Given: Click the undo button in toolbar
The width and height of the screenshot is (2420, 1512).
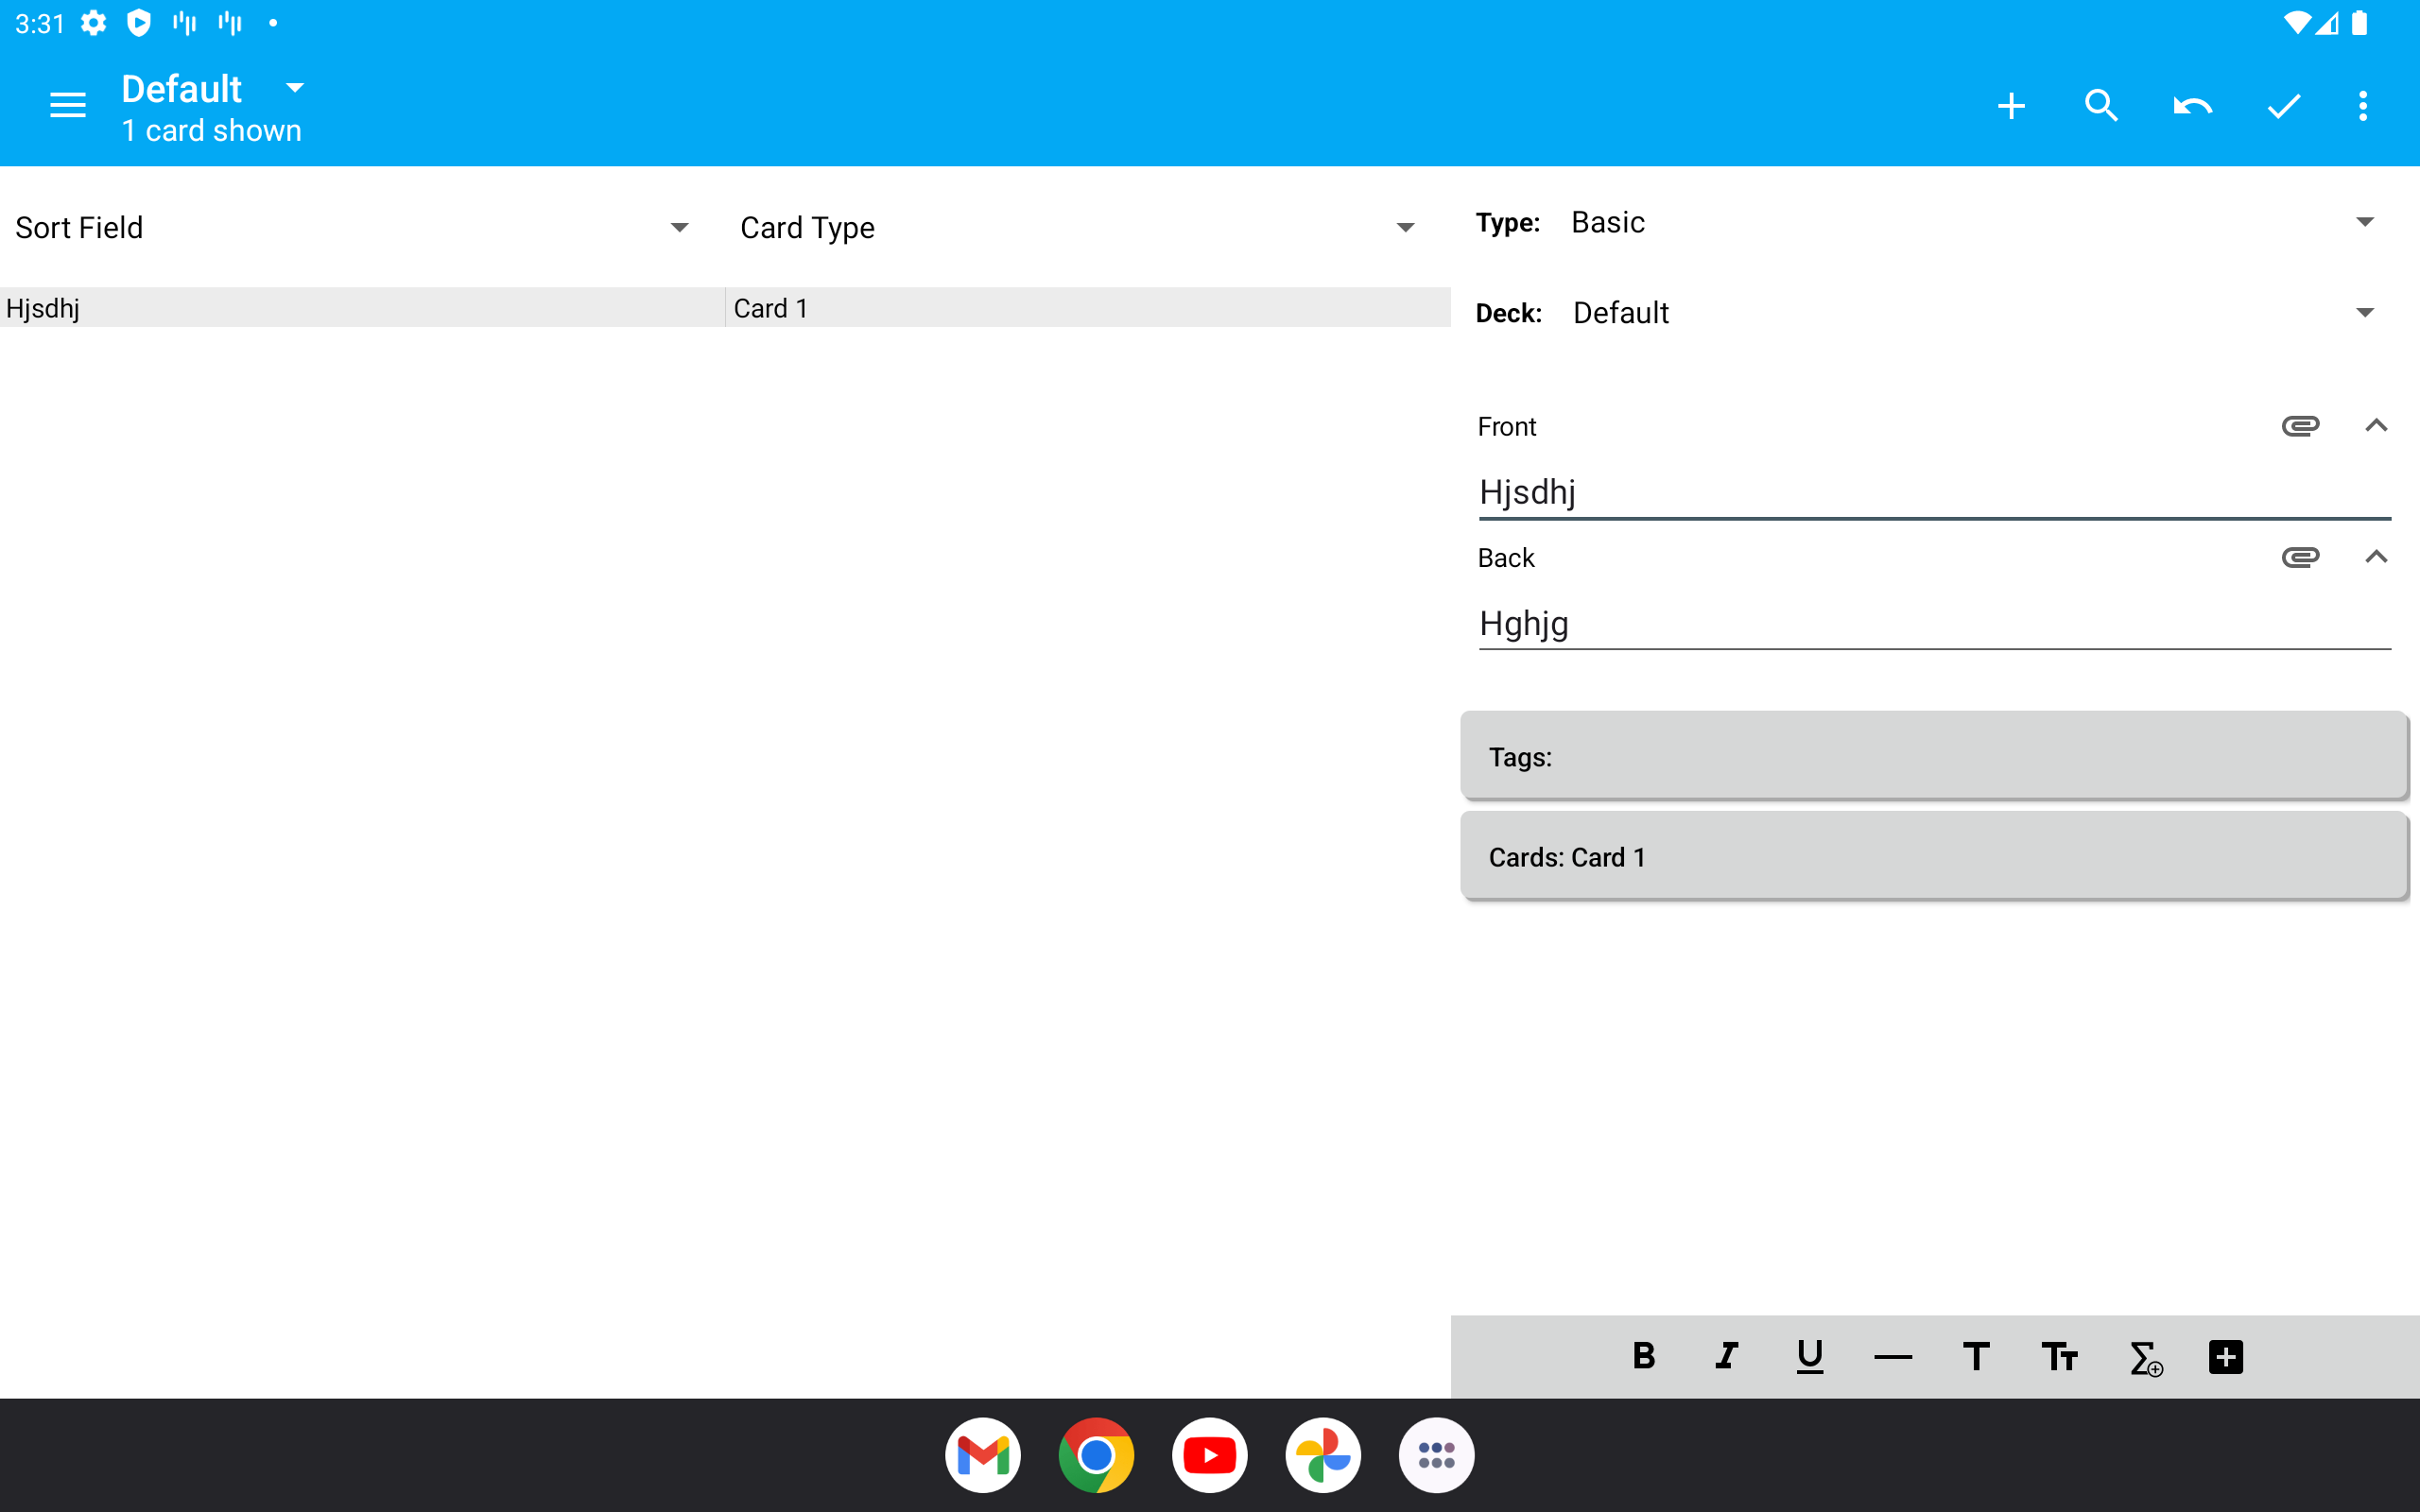Looking at the screenshot, I should pos(2190,106).
